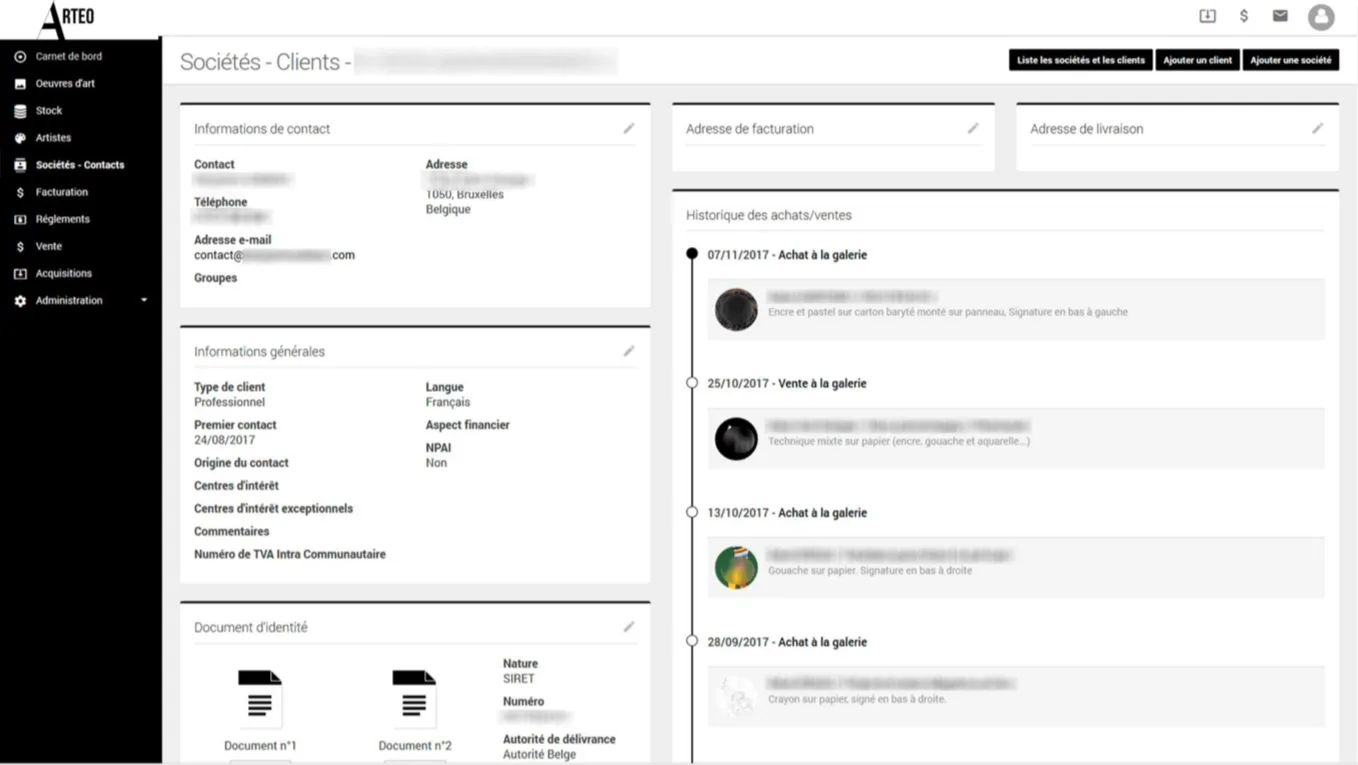Click Ajouter une société button

(x=1290, y=60)
